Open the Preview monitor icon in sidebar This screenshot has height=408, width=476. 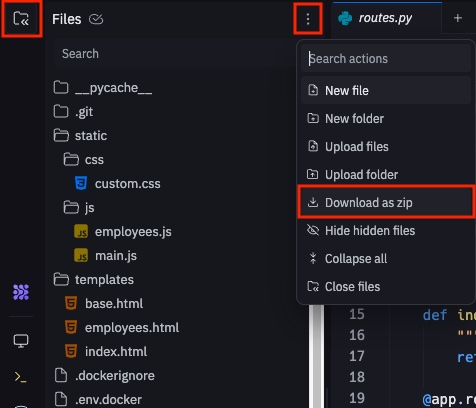(x=21, y=341)
